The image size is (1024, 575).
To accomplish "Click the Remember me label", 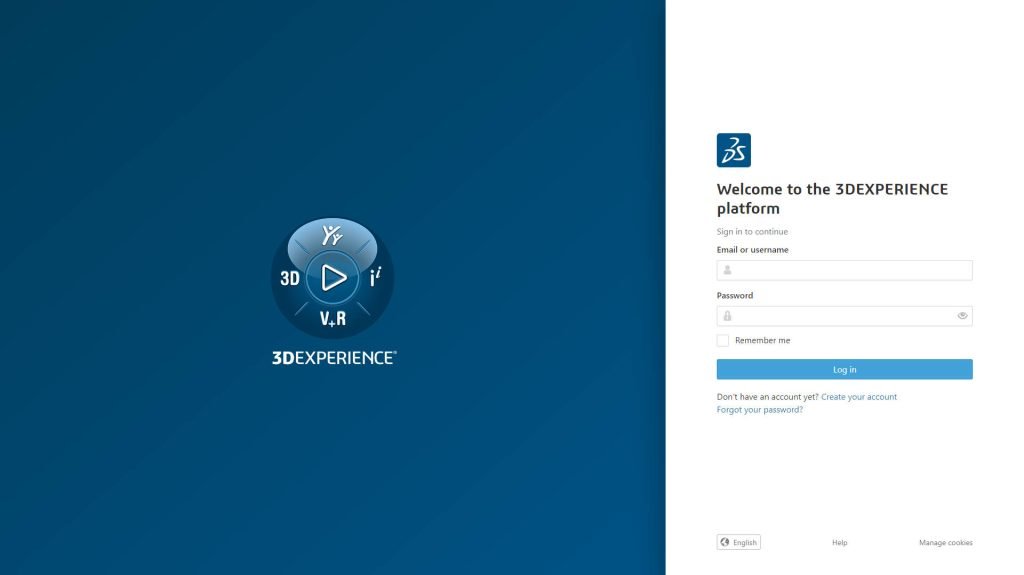I will coord(762,340).
